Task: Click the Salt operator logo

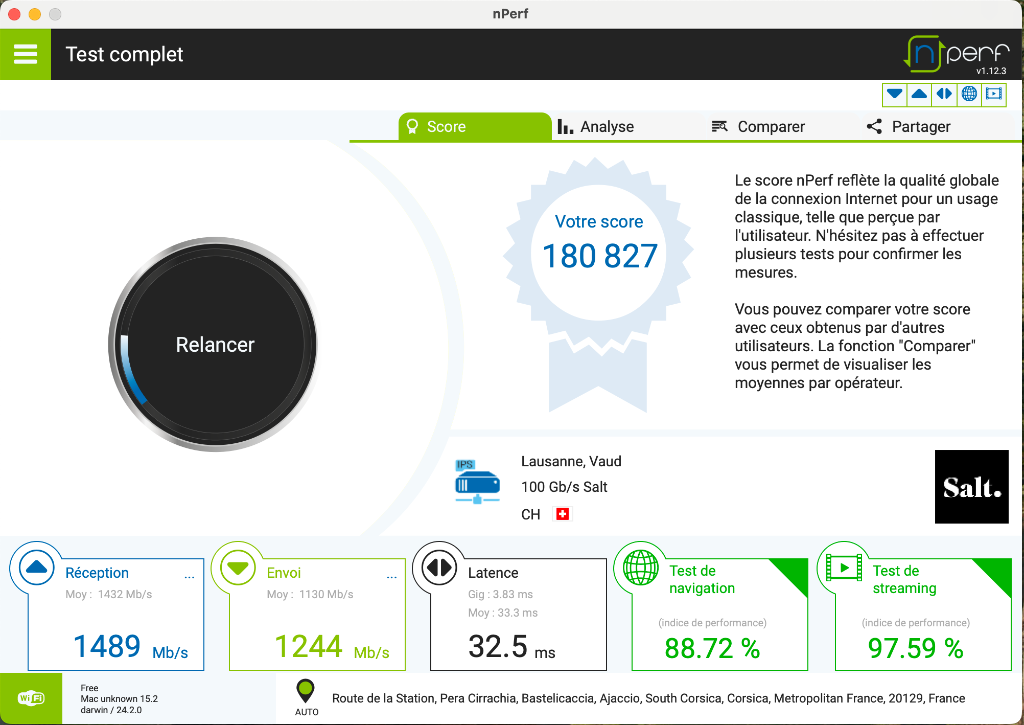Action: point(972,487)
